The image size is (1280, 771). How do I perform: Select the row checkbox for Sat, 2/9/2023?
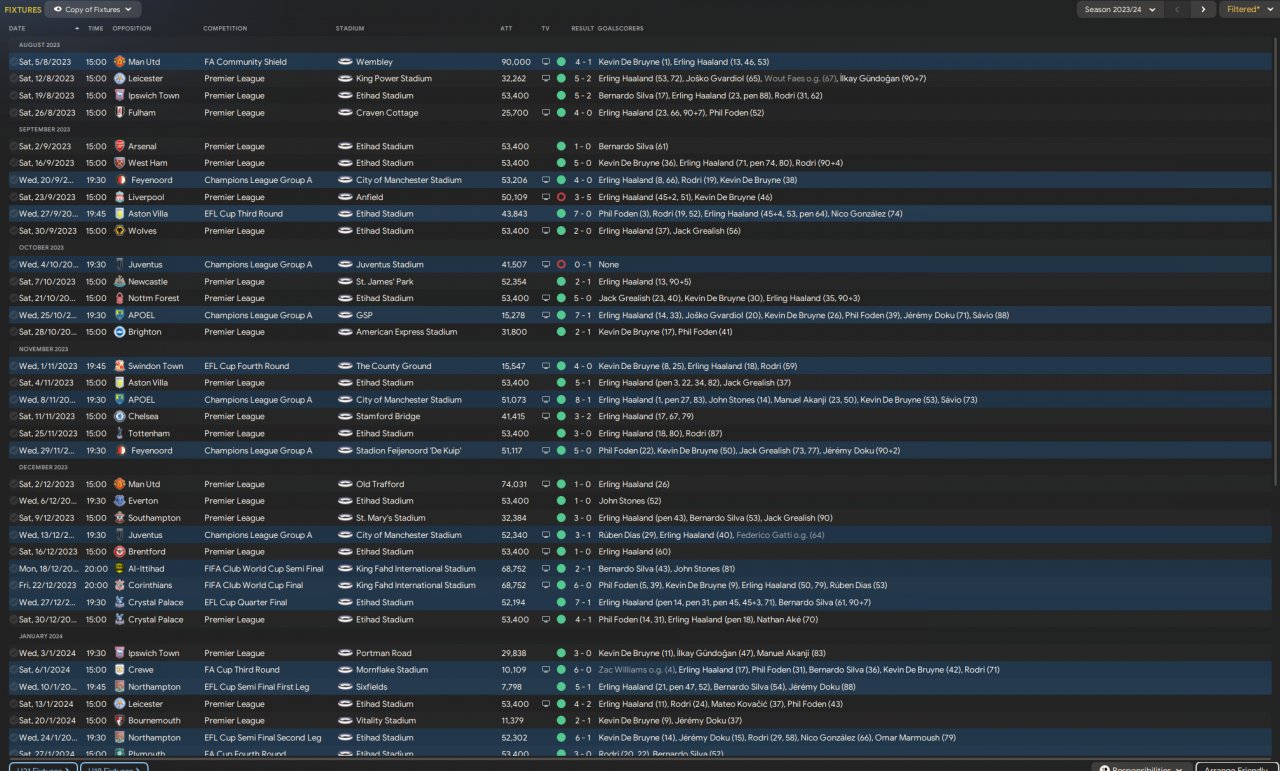[14, 146]
